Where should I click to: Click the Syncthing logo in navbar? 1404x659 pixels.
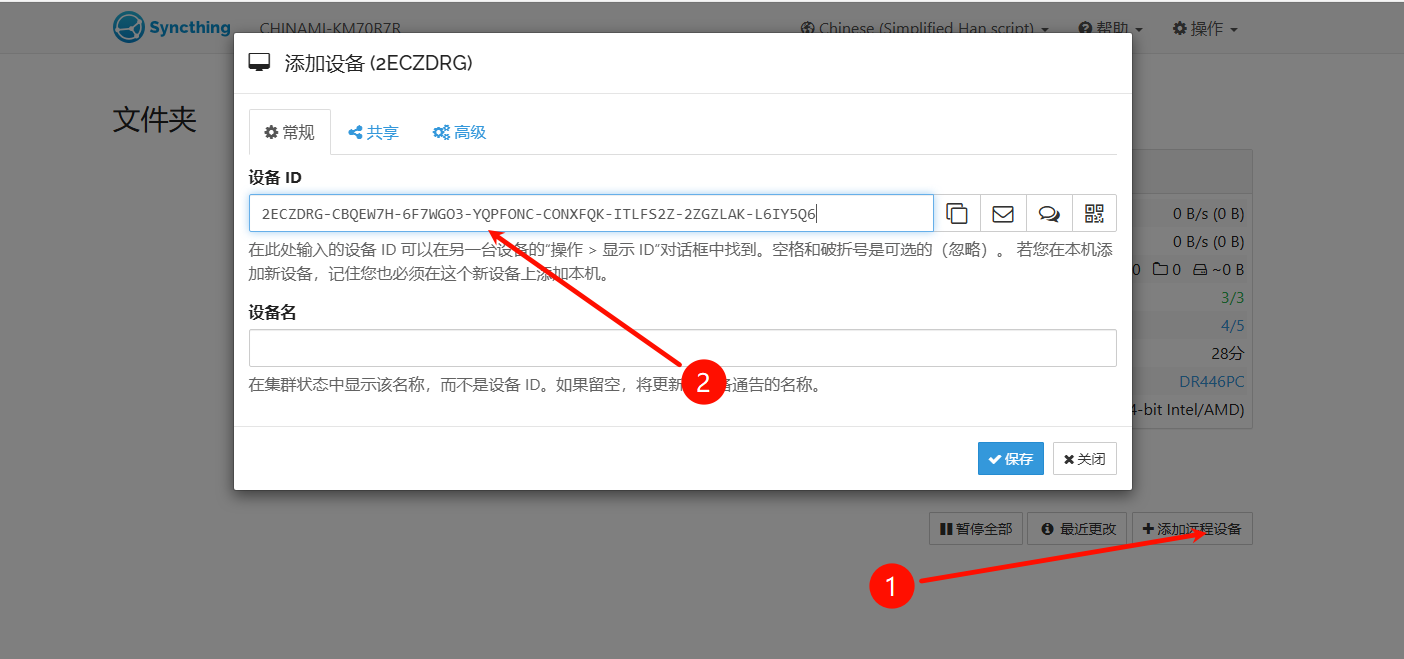172,28
